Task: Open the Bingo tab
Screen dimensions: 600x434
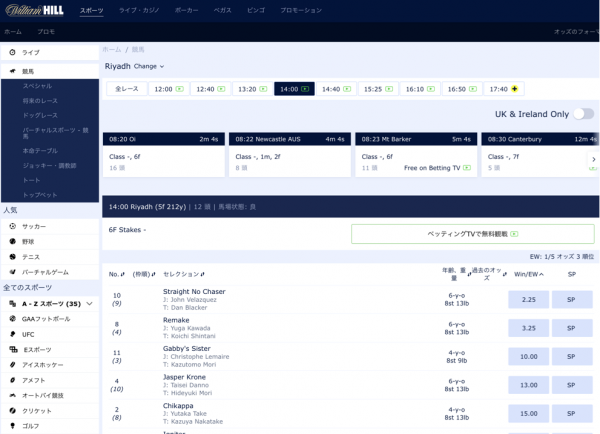Action: [x=256, y=10]
